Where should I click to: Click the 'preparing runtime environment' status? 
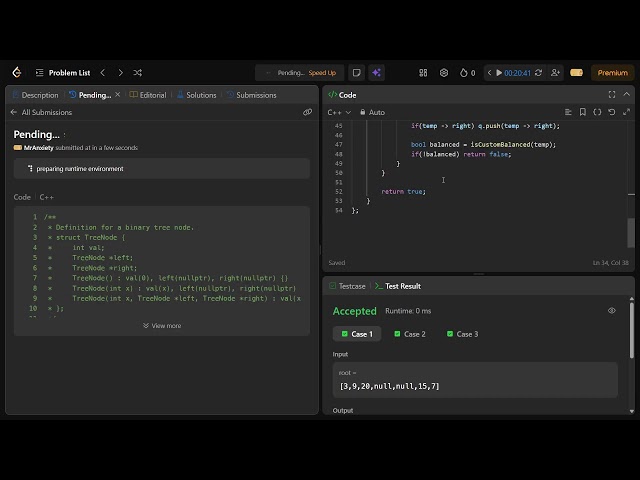tap(80, 169)
